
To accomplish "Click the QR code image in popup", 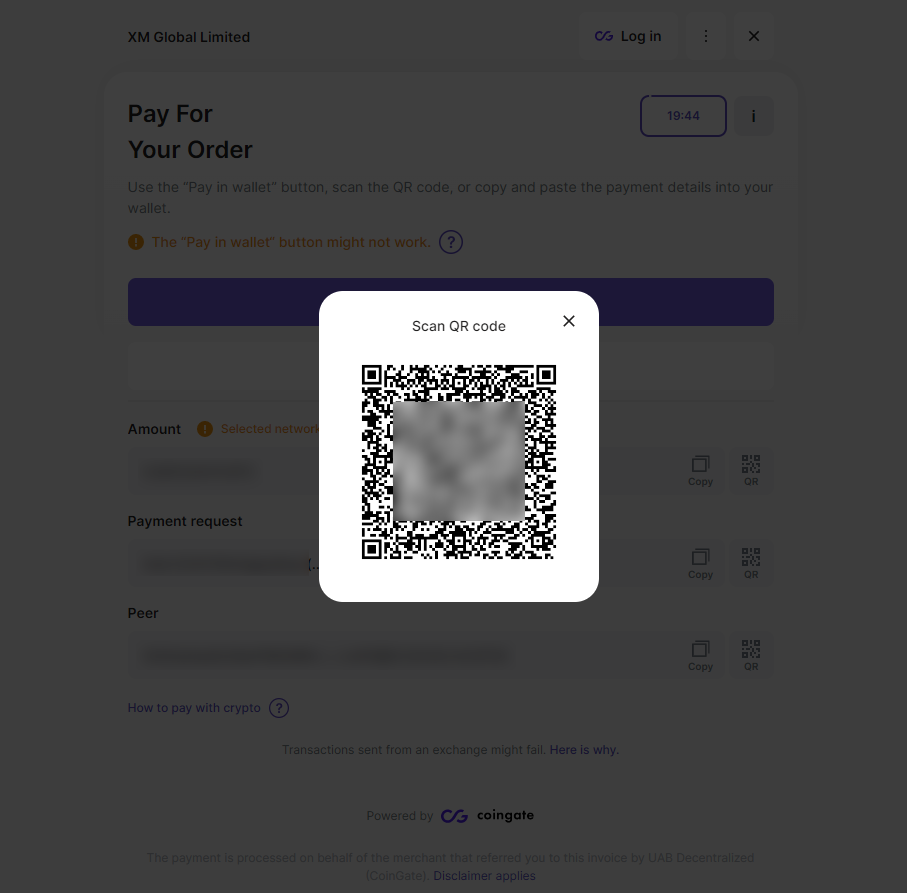I will [x=459, y=462].
